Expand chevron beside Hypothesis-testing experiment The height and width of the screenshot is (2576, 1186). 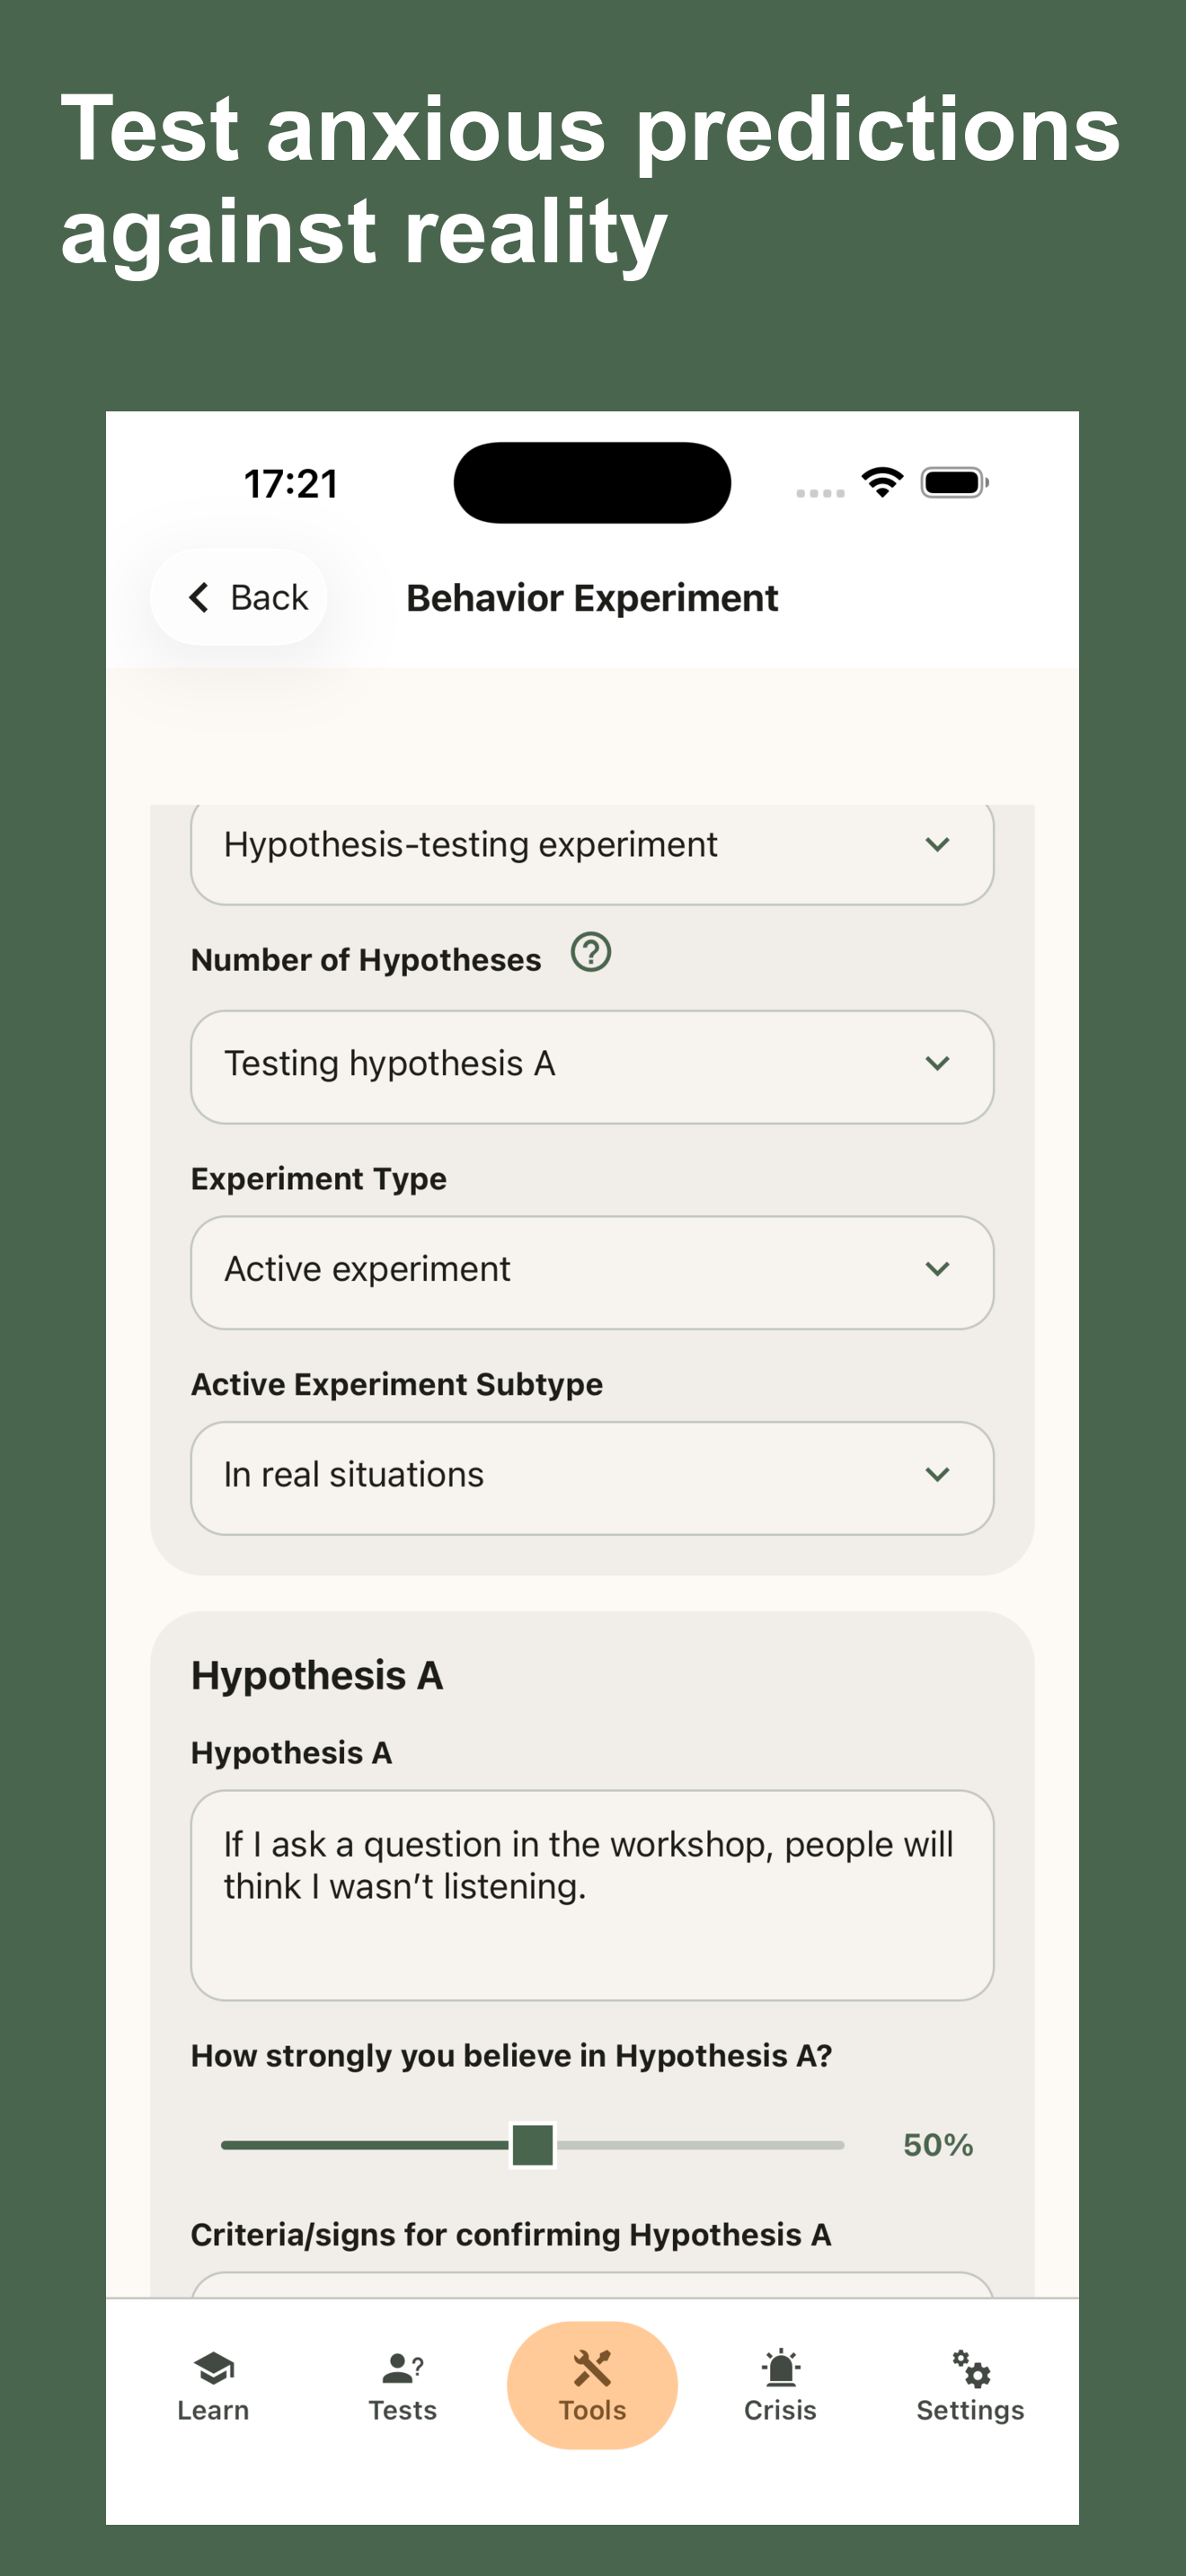pos(937,844)
